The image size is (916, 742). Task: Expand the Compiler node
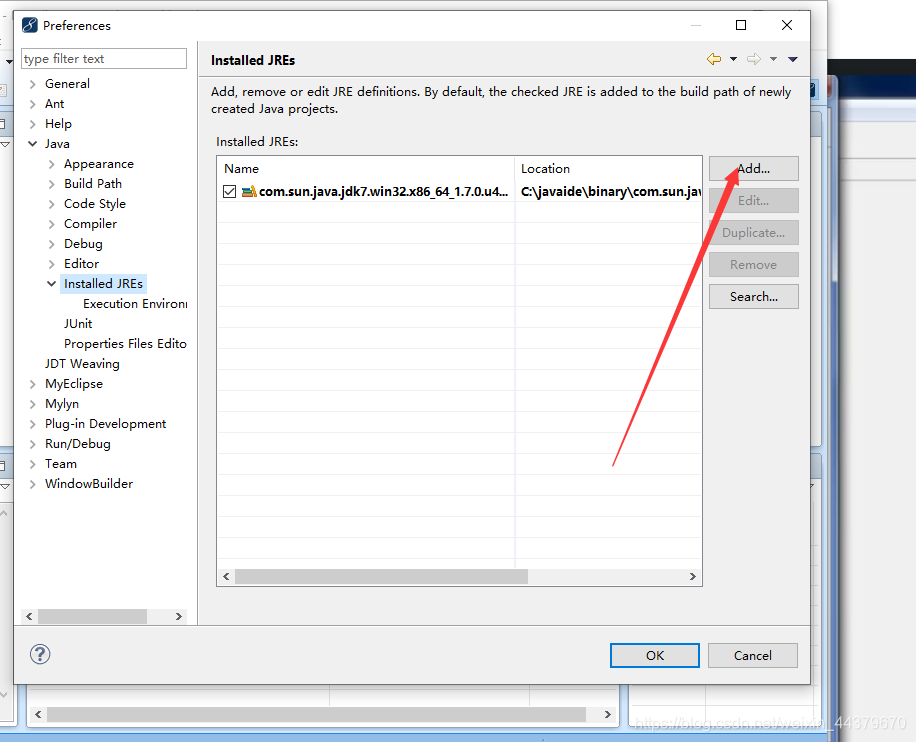pyautogui.click(x=51, y=224)
